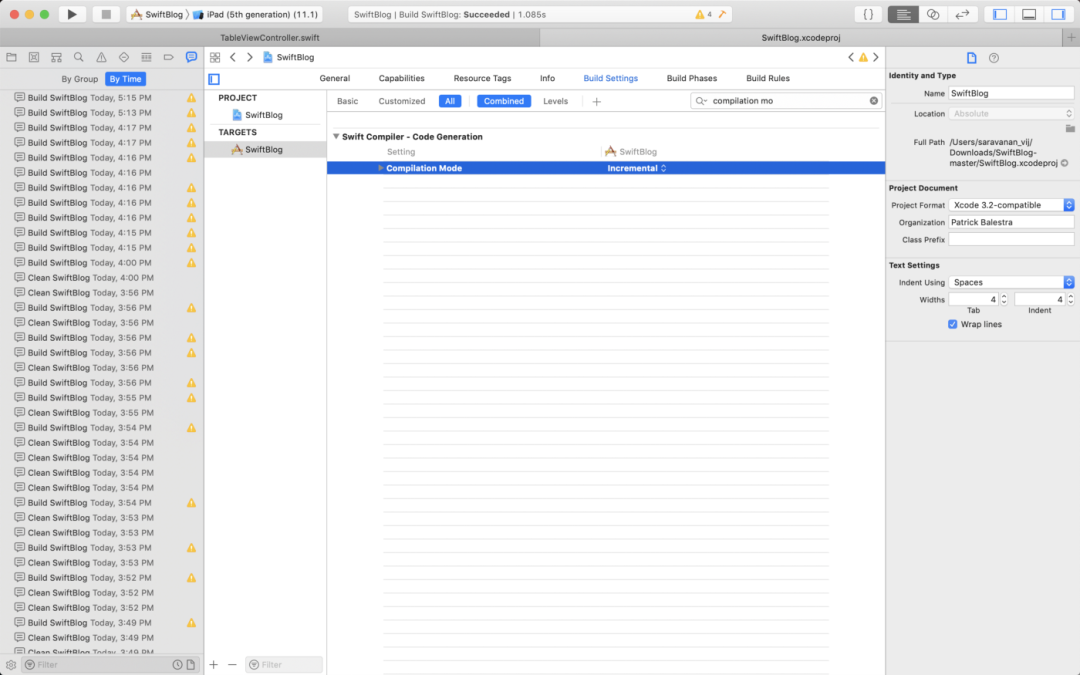This screenshot has width=1080, height=675.
Task: Open the Report navigator speech bubble icon
Action: click(191, 57)
